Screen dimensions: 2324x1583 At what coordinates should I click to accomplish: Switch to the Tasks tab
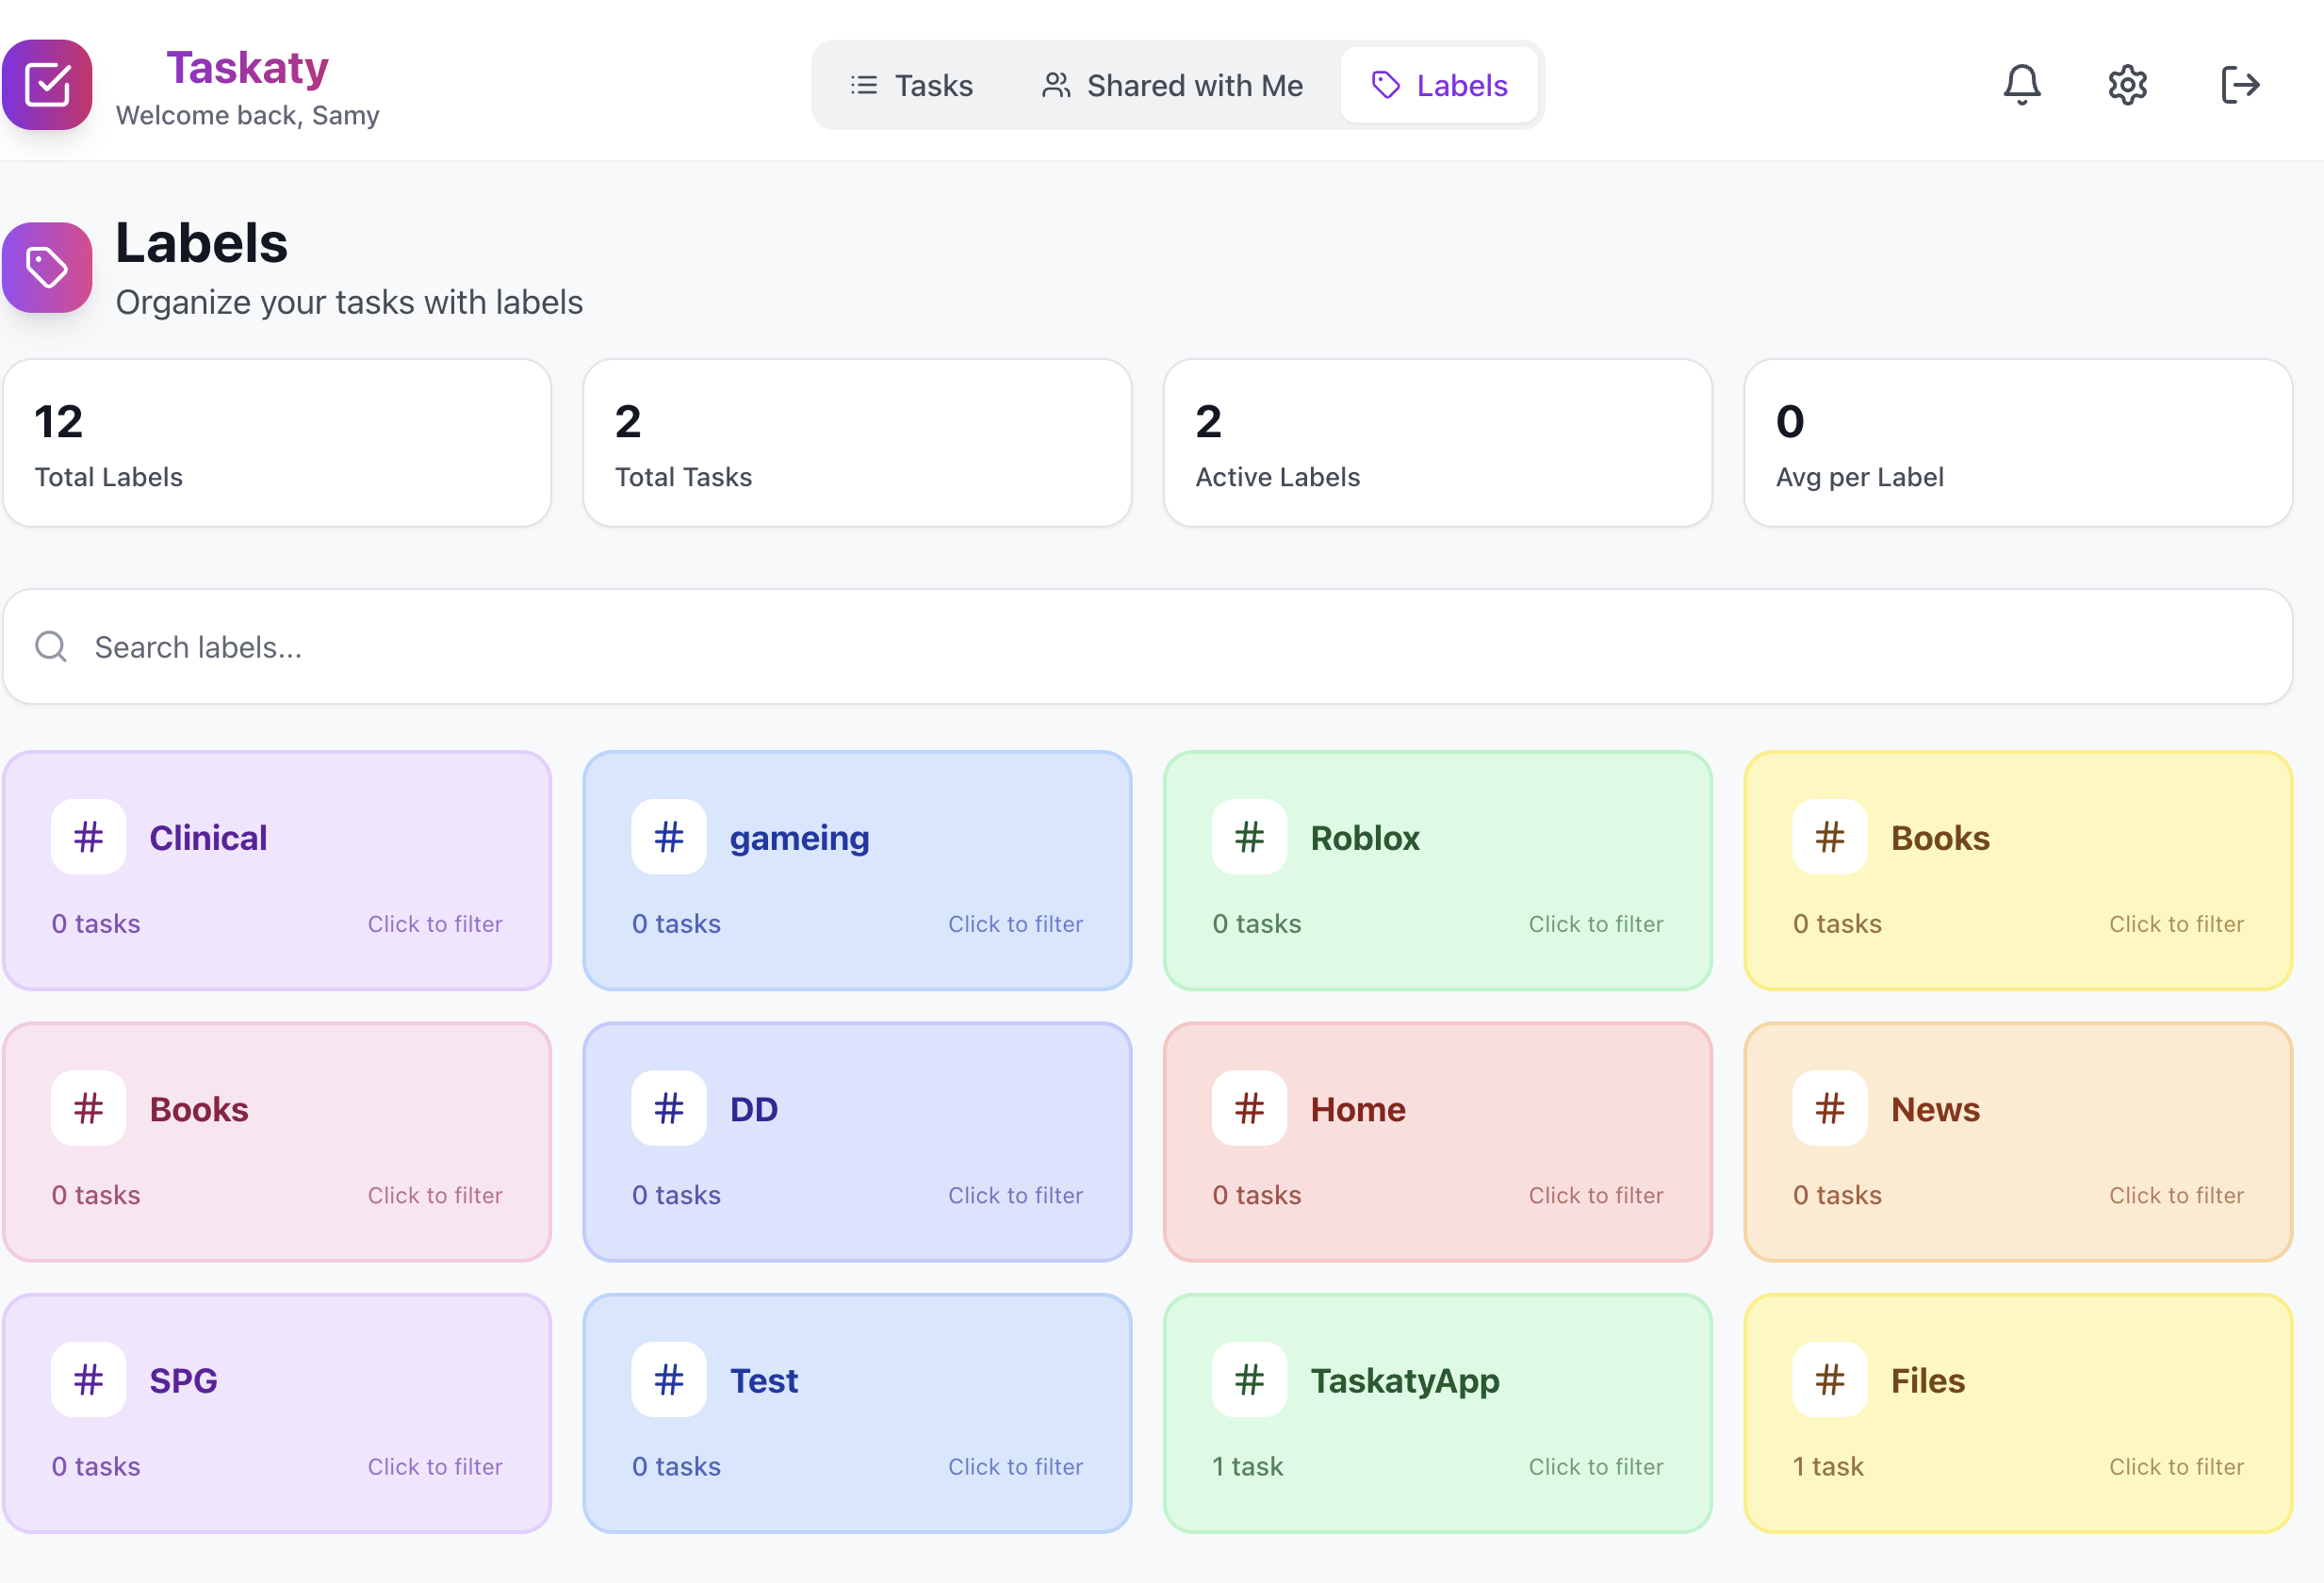coord(911,85)
